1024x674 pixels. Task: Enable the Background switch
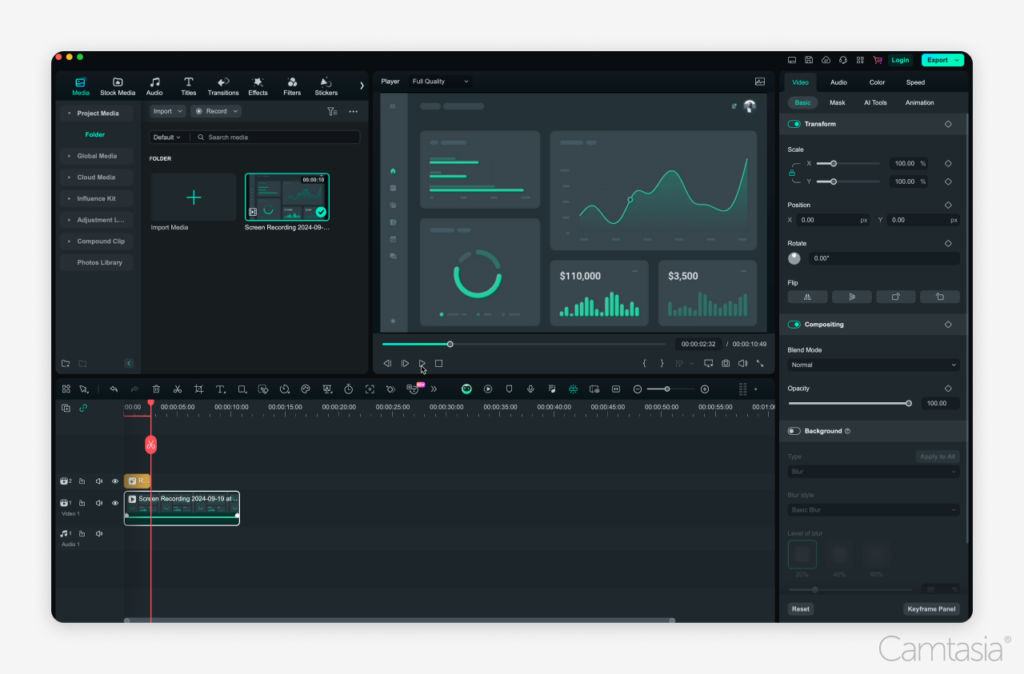794,431
